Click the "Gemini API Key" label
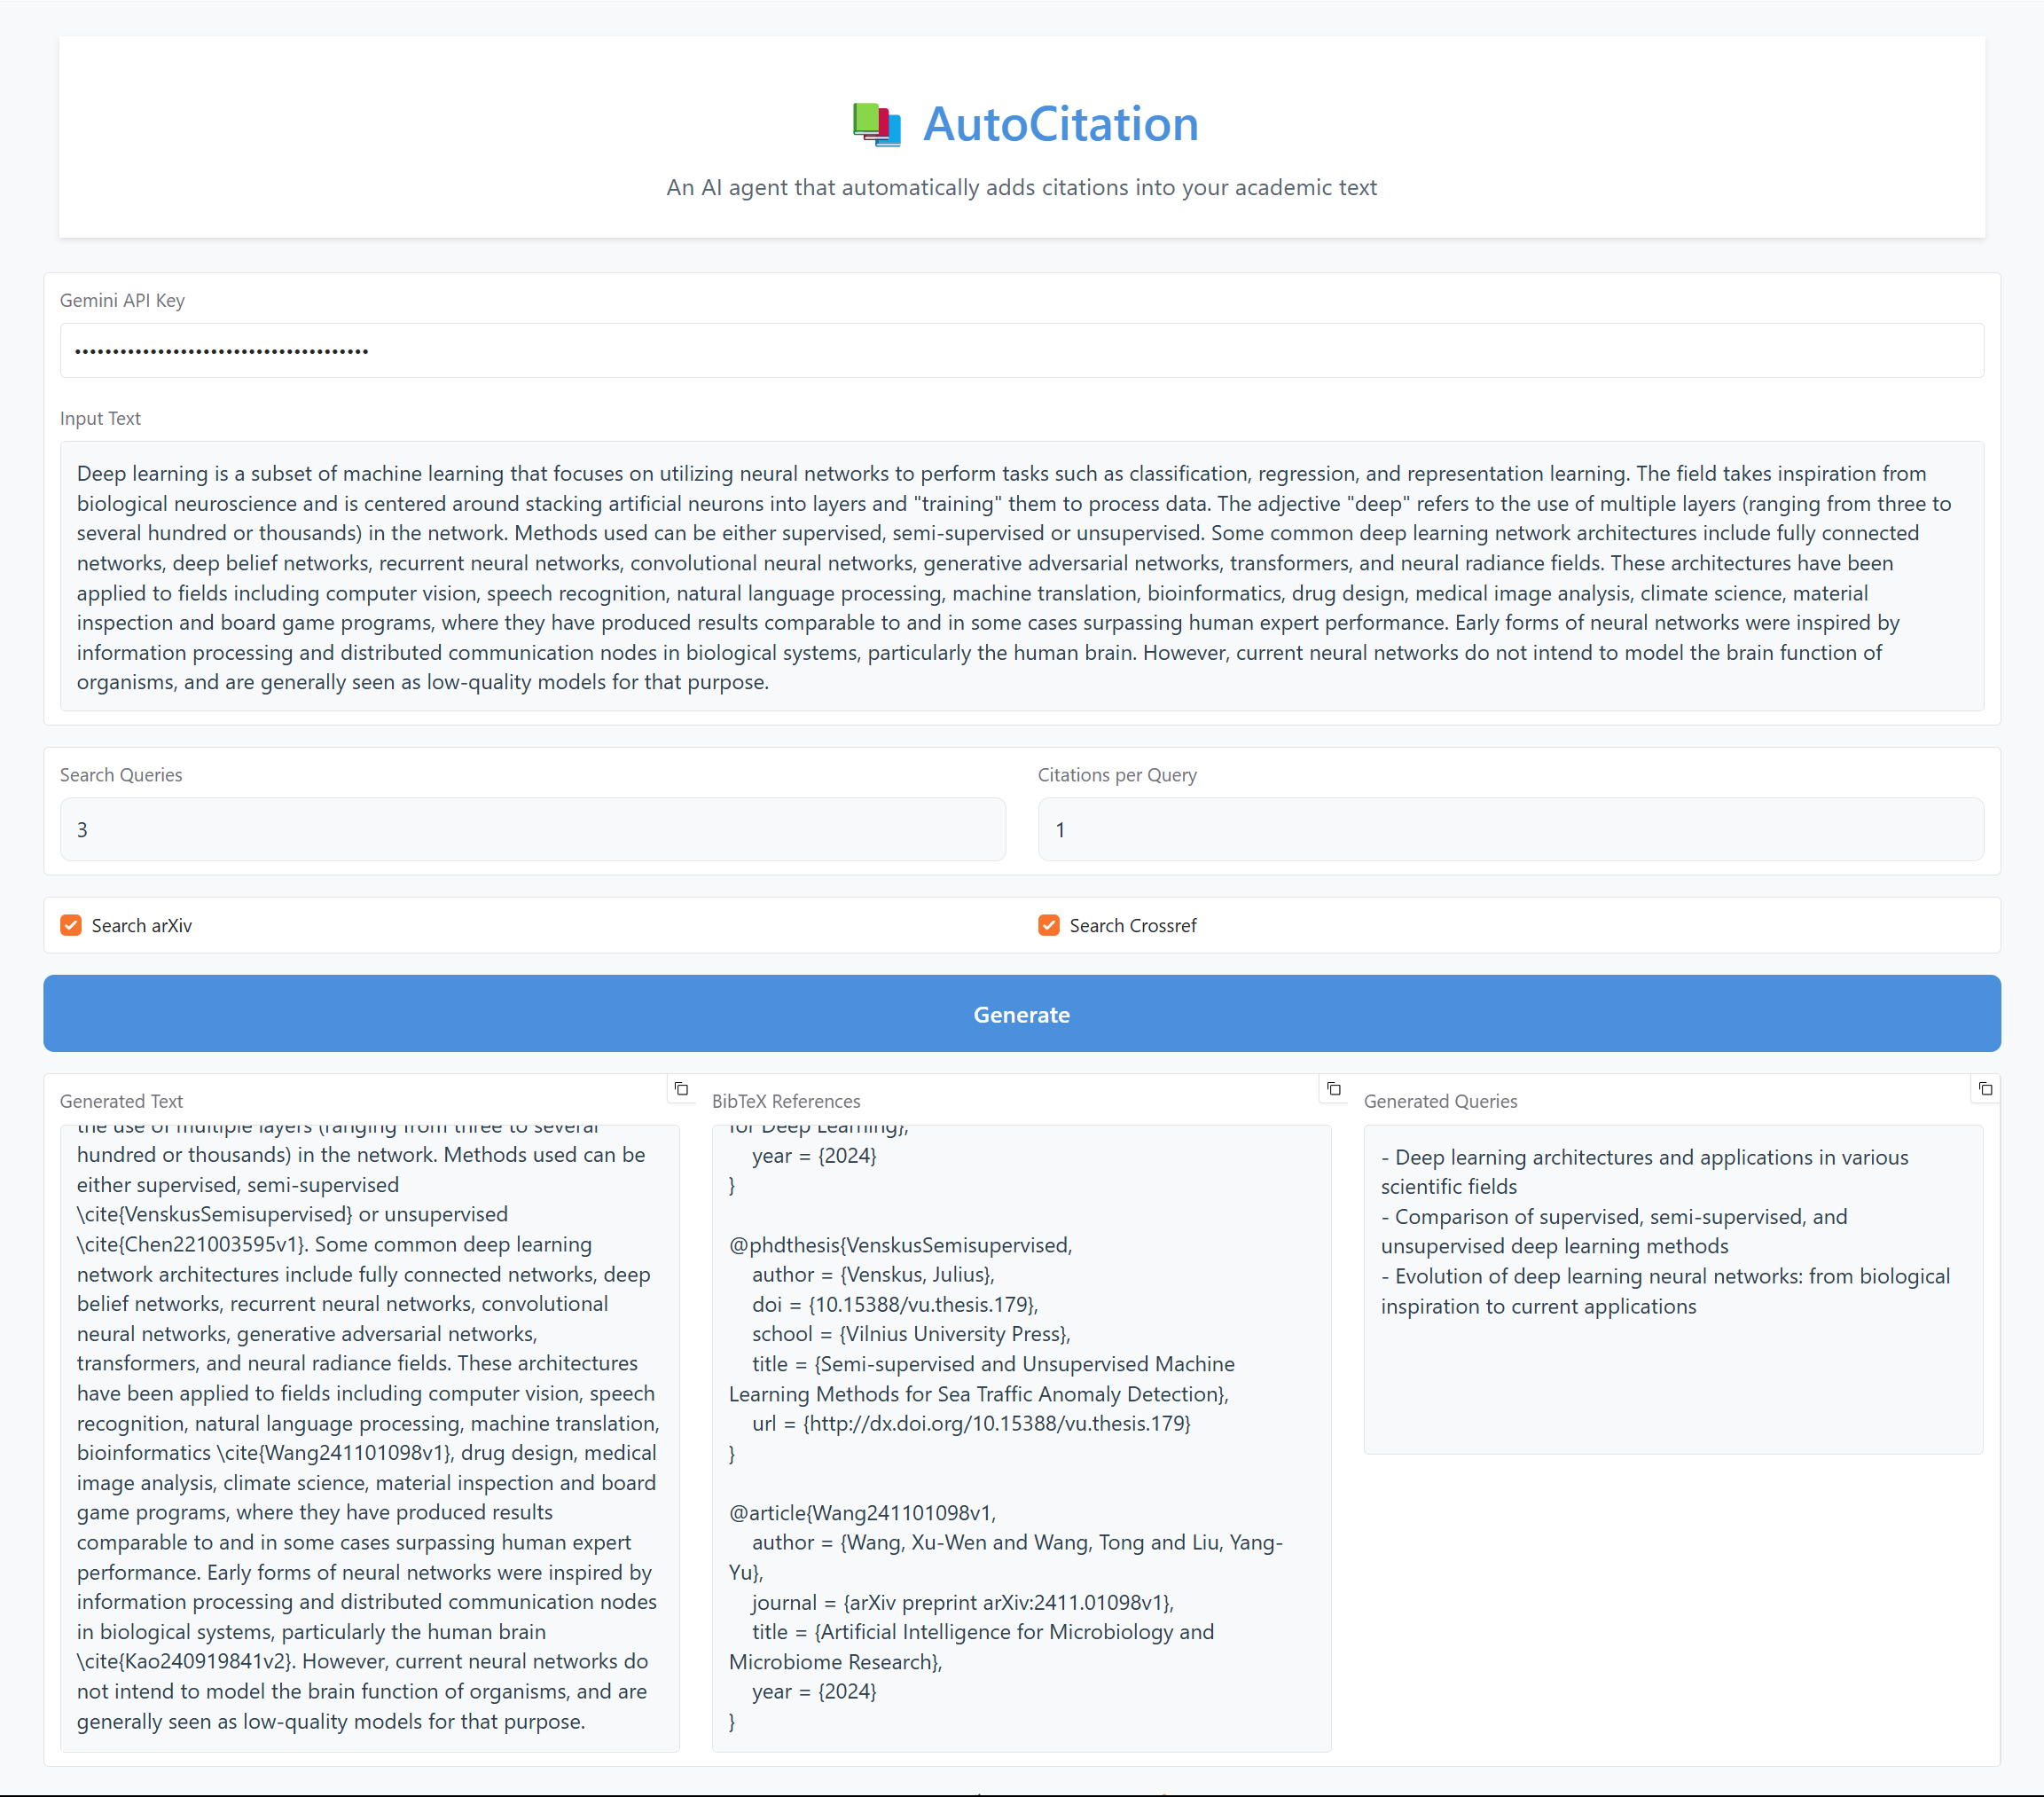 [122, 300]
